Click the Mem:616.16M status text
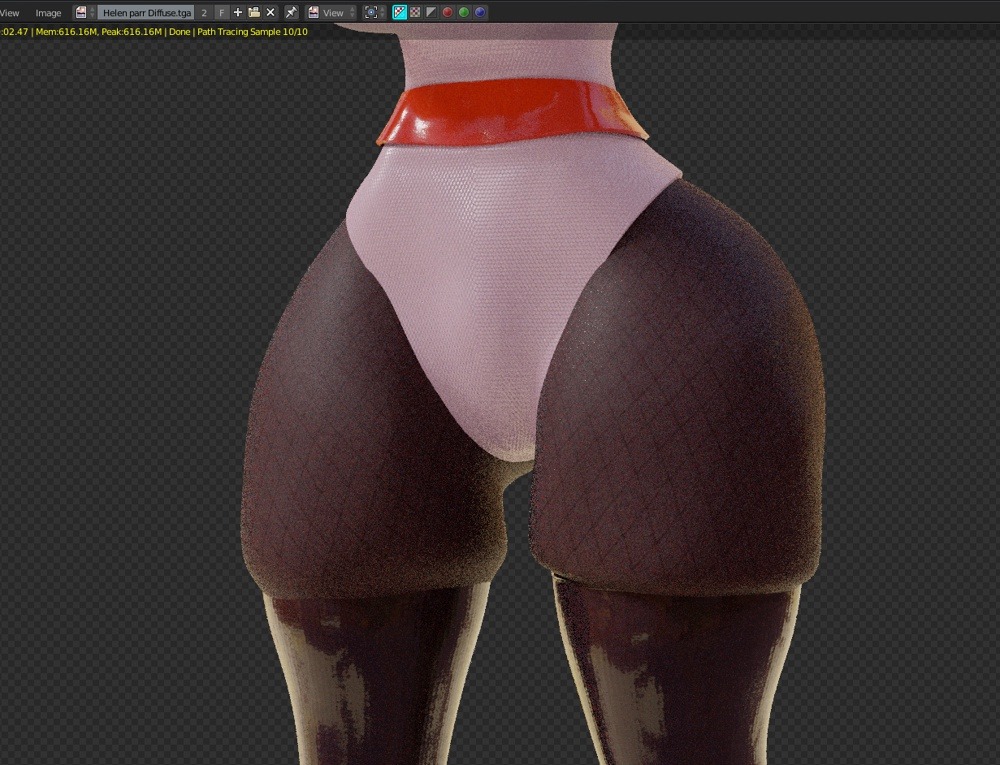Viewport: 1000px width, 765px height. point(66,32)
